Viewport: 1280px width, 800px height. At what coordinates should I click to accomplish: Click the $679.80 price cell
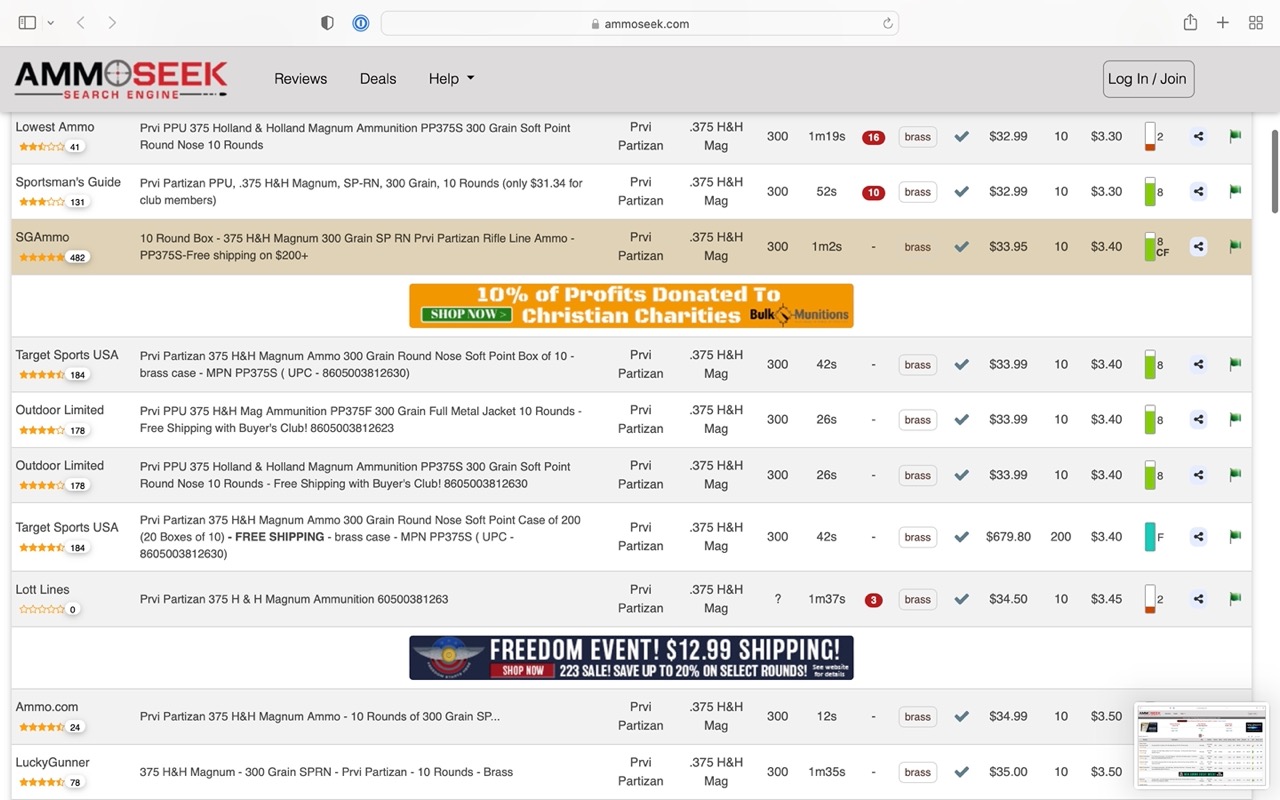pos(1008,537)
